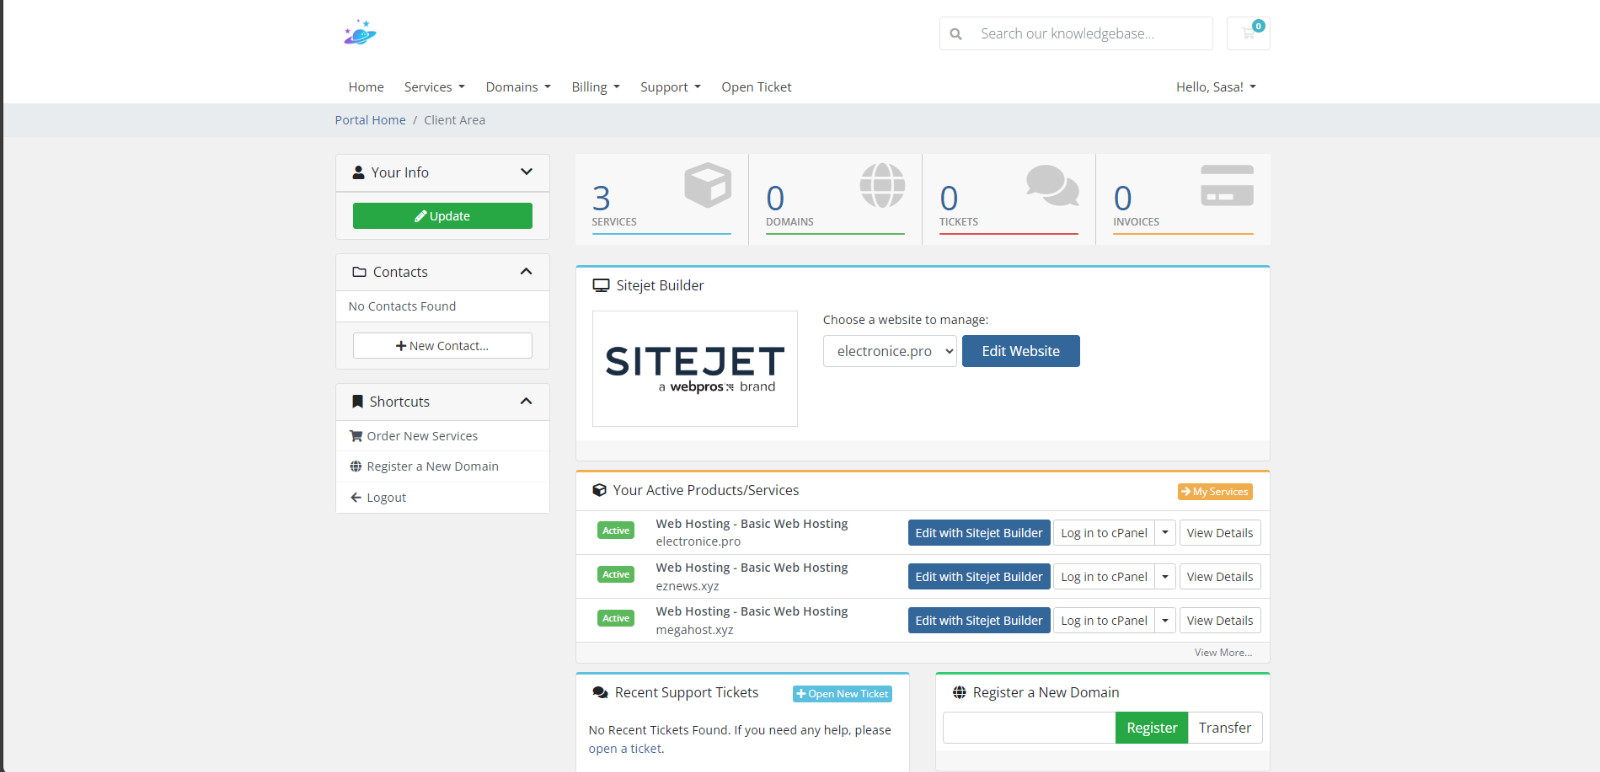Open the website selector showing electronice.pro

pyautogui.click(x=890, y=351)
